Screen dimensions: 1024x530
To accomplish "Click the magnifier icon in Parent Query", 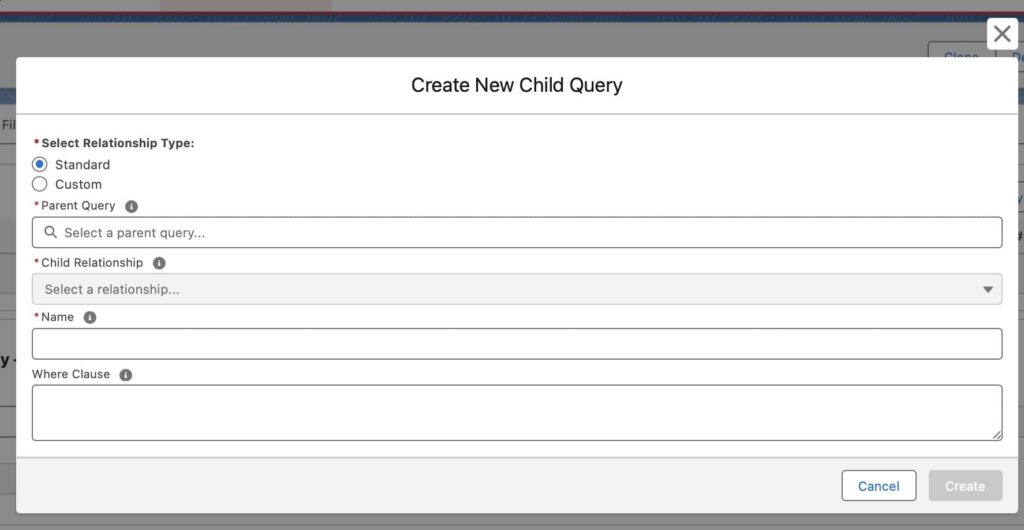I will [50, 232].
